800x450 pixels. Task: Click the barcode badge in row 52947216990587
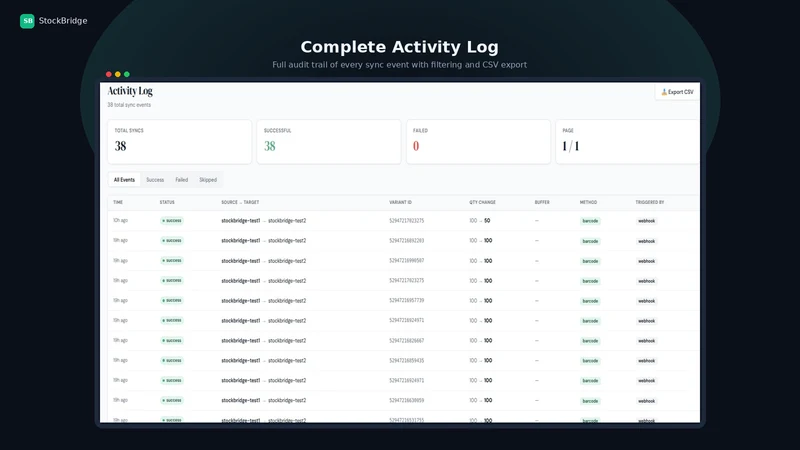pyautogui.click(x=590, y=261)
